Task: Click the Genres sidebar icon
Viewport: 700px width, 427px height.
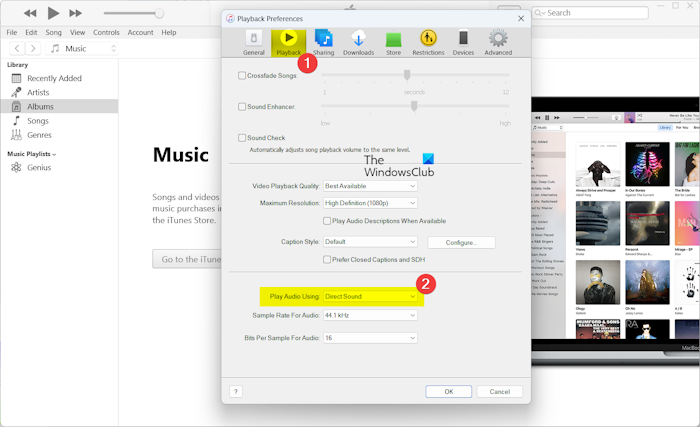Action: (16, 135)
